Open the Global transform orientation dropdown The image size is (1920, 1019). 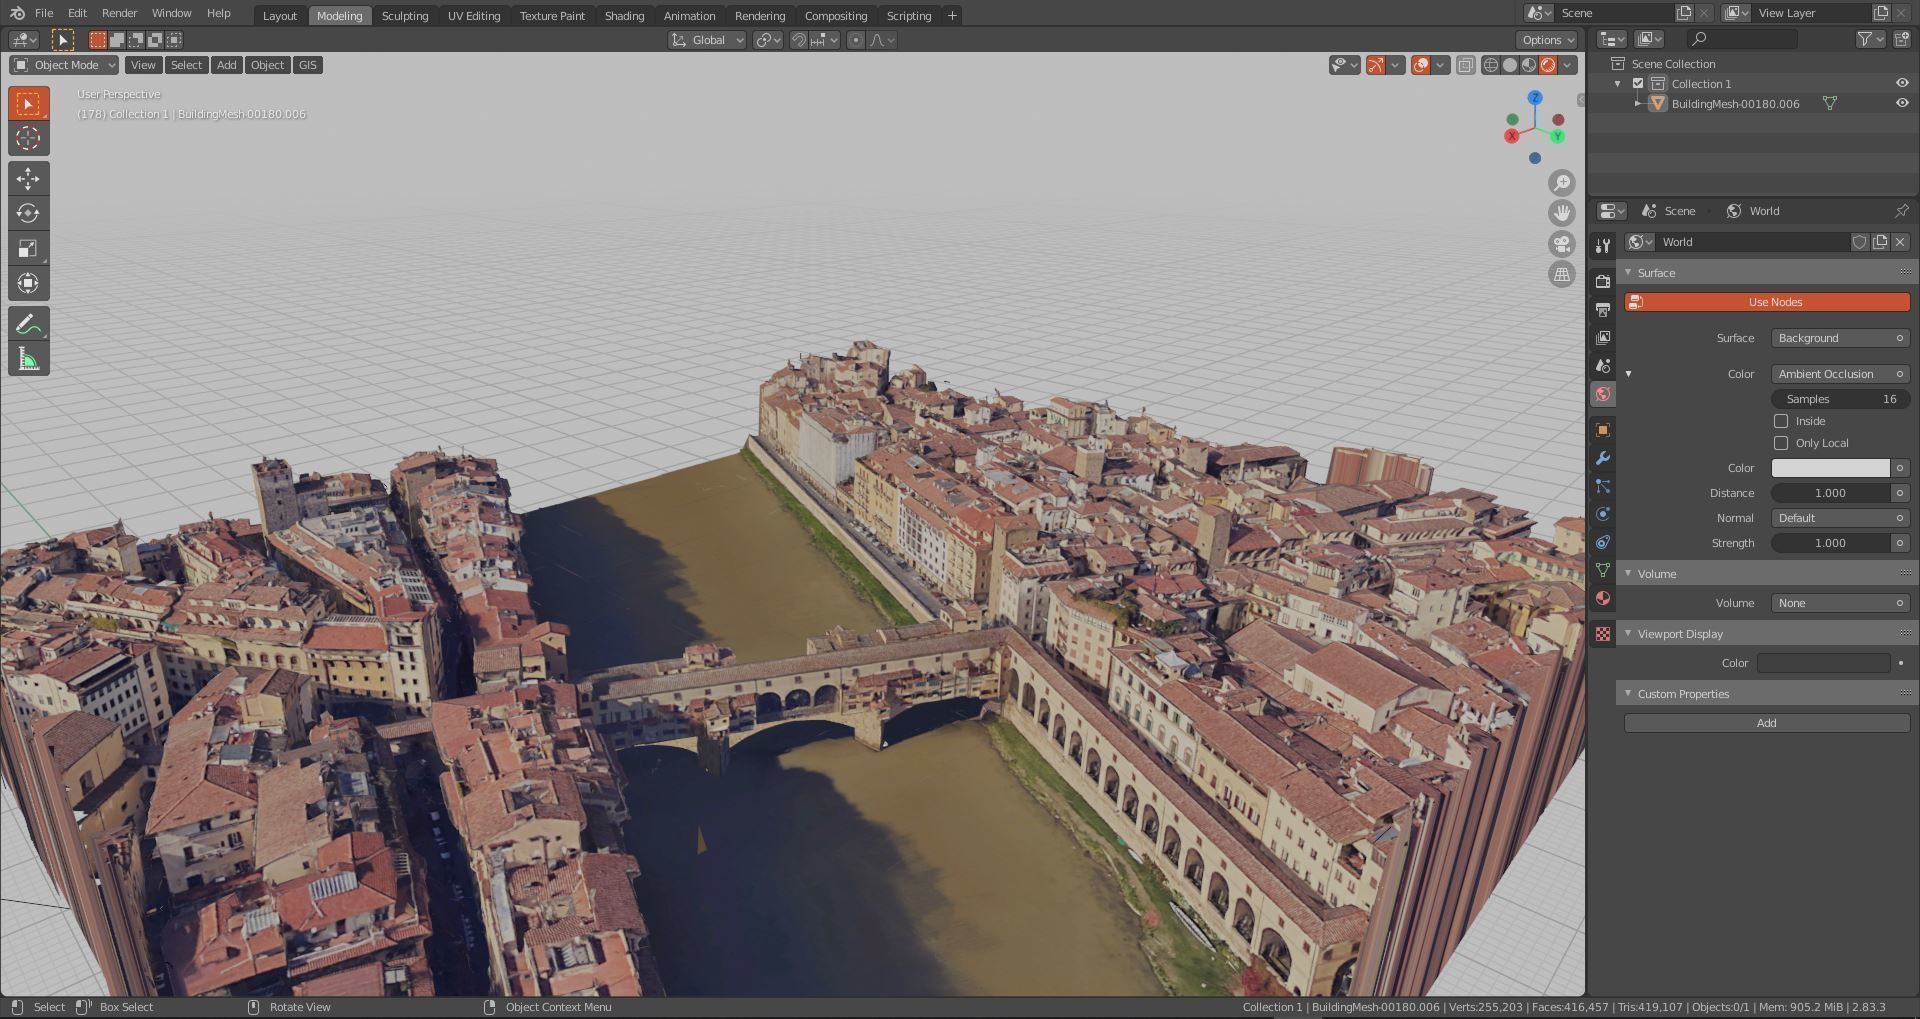[x=707, y=40]
